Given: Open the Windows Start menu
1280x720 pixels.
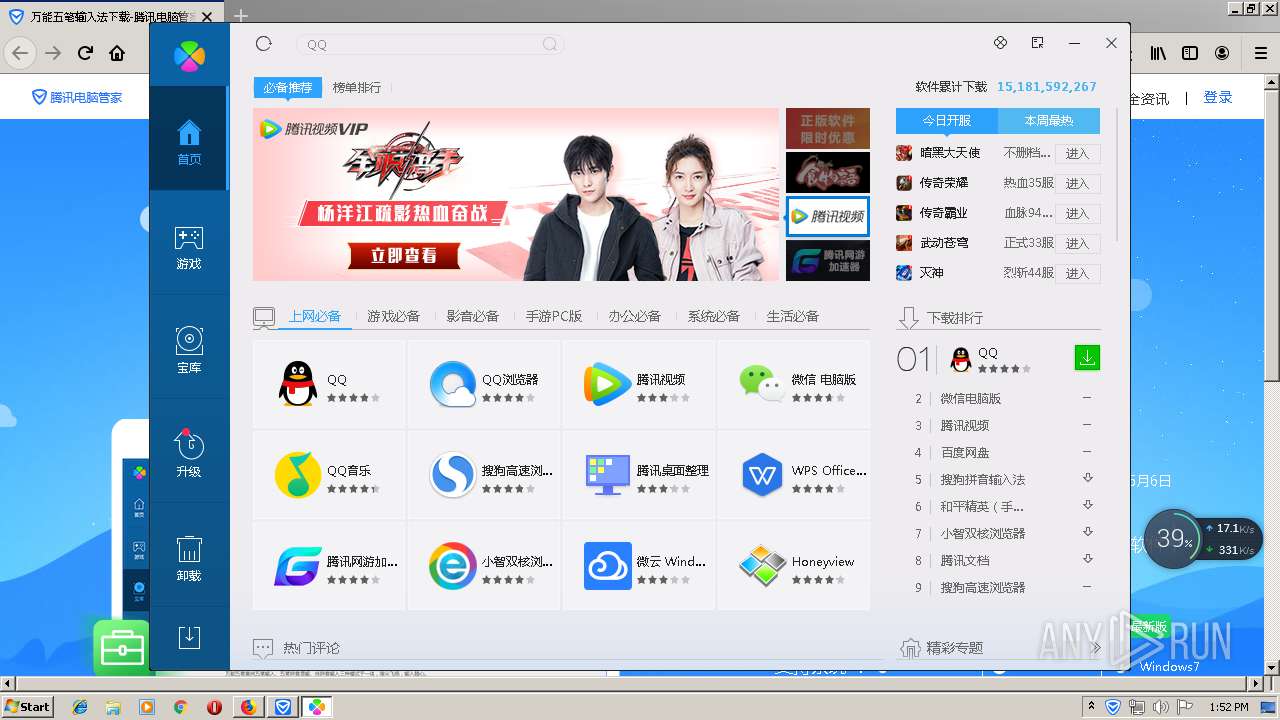Looking at the screenshot, I should (27, 706).
